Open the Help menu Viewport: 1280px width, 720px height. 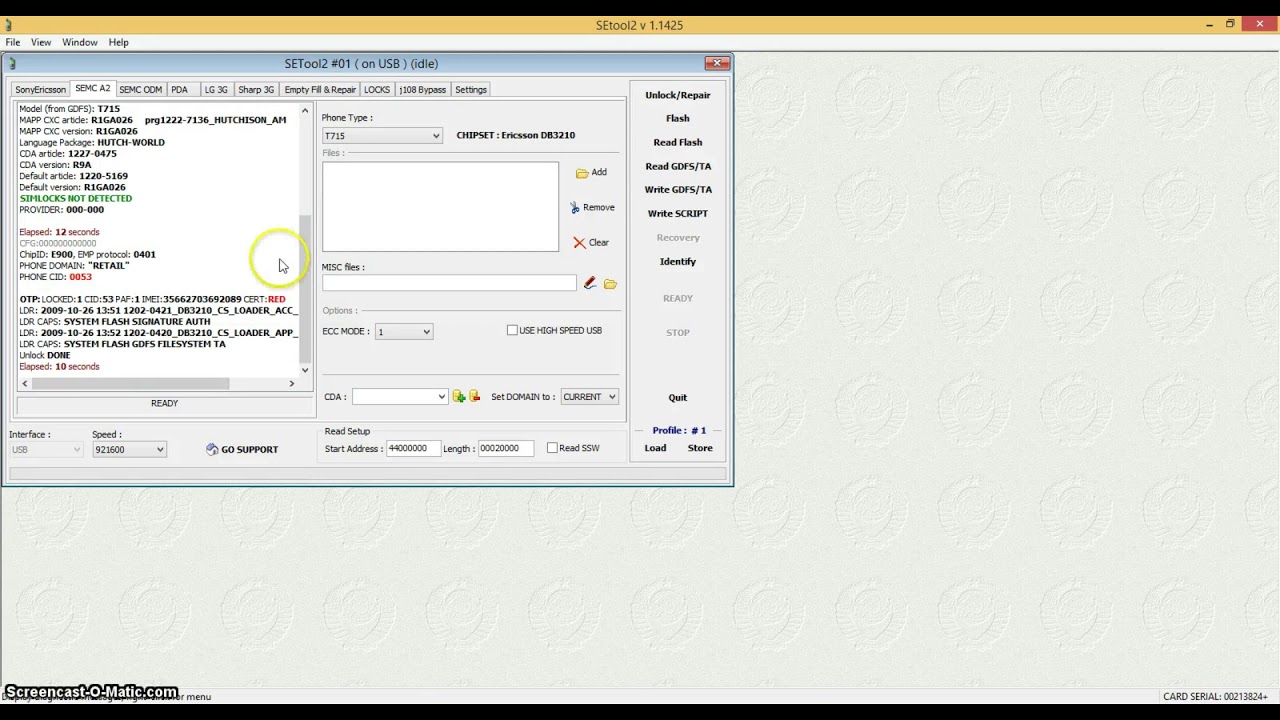(x=119, y=42)
